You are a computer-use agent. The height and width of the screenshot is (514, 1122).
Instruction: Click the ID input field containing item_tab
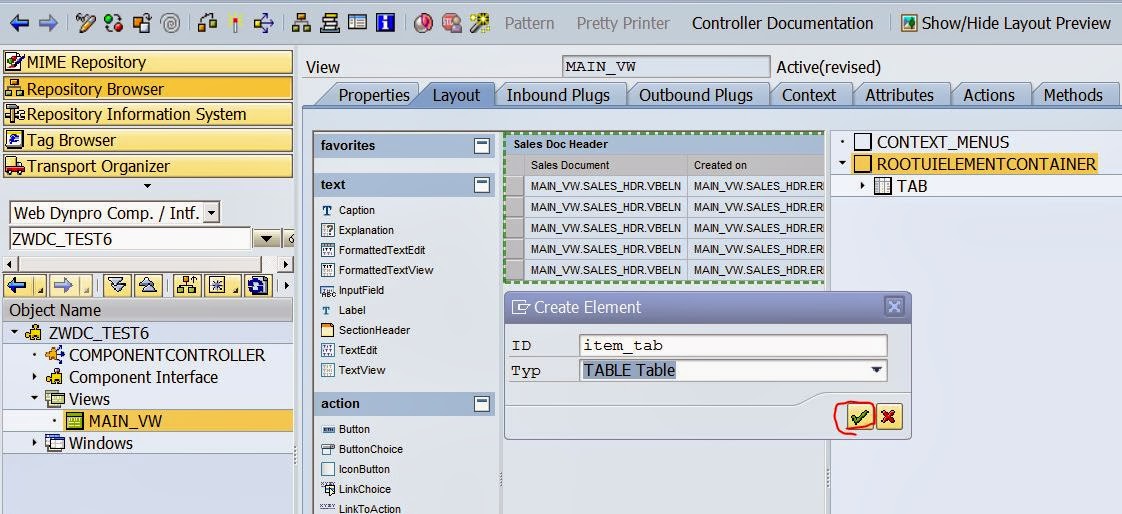[x=733, y=346]
